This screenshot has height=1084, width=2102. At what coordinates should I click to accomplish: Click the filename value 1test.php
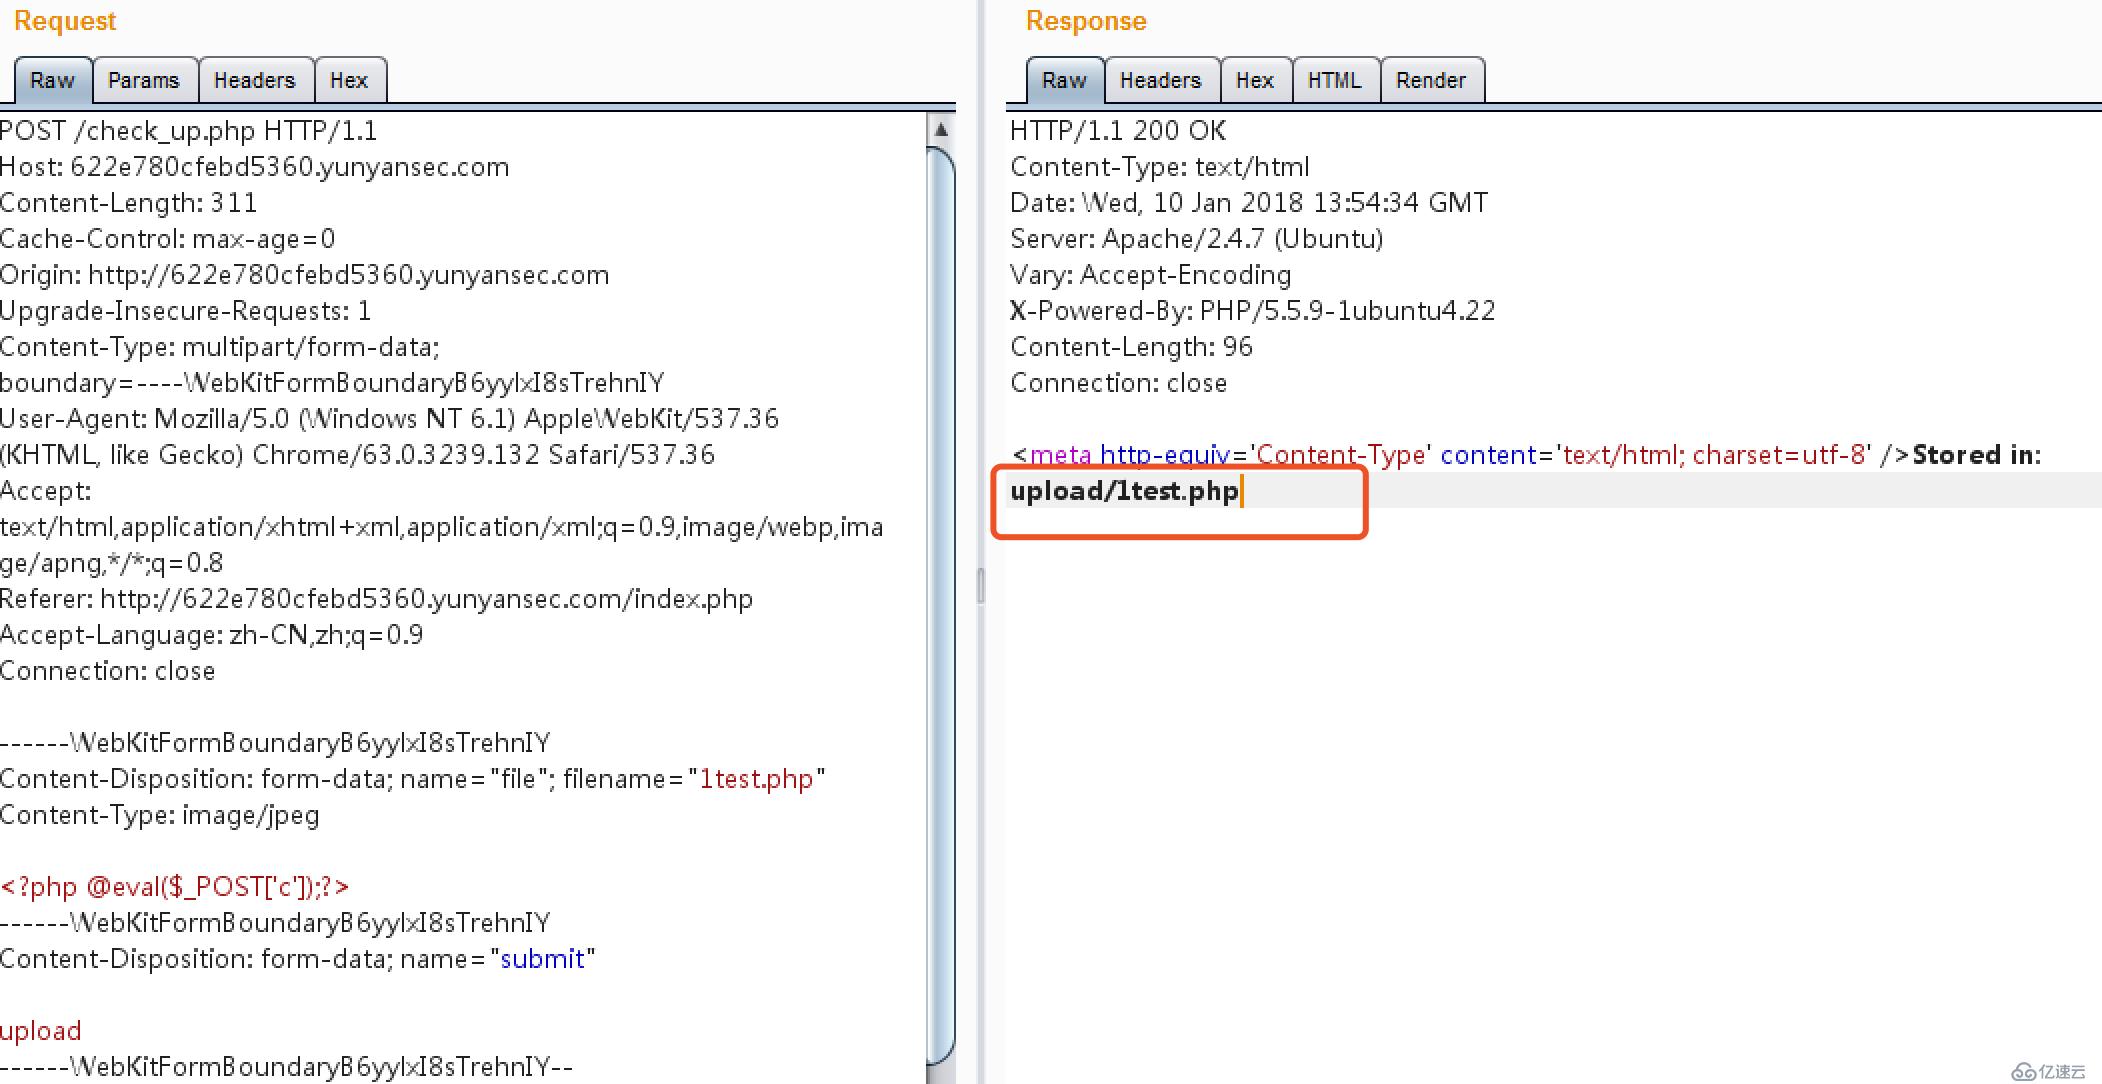click(x=757, y=779)
